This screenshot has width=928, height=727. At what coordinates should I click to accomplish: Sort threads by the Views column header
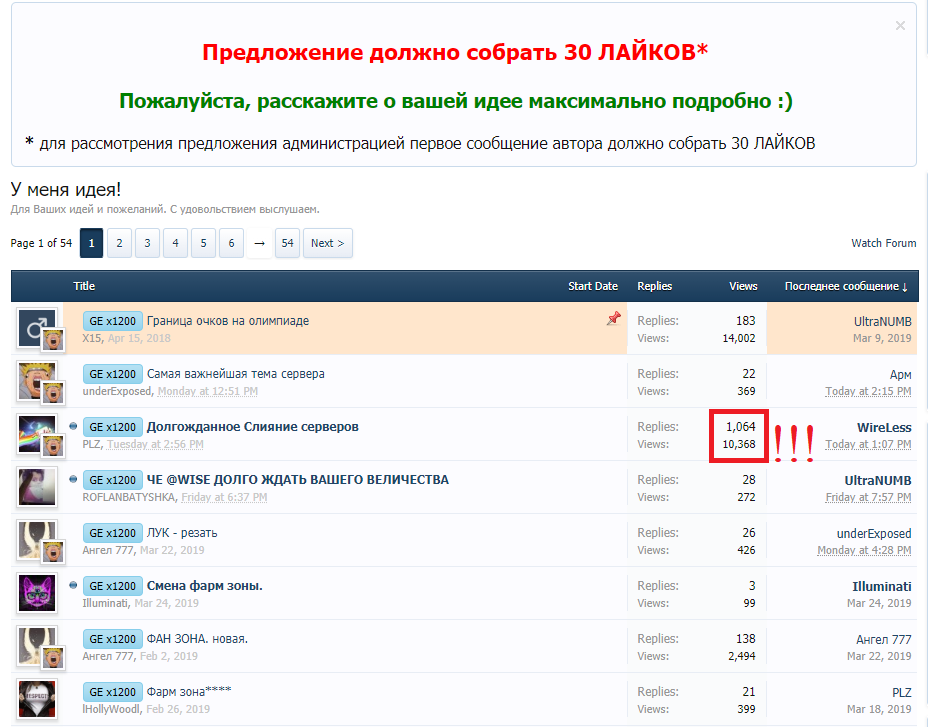pyautogui.click(x=742, y=286)
